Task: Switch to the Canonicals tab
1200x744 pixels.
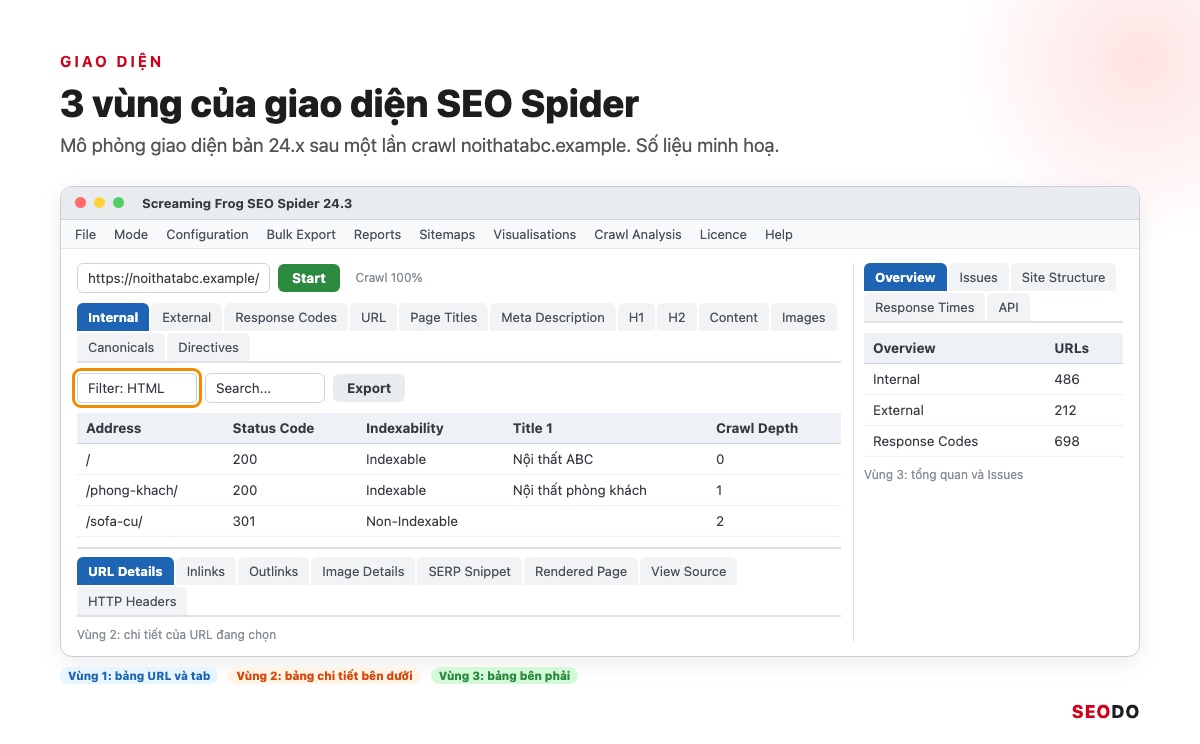Action: pos(121,348)
